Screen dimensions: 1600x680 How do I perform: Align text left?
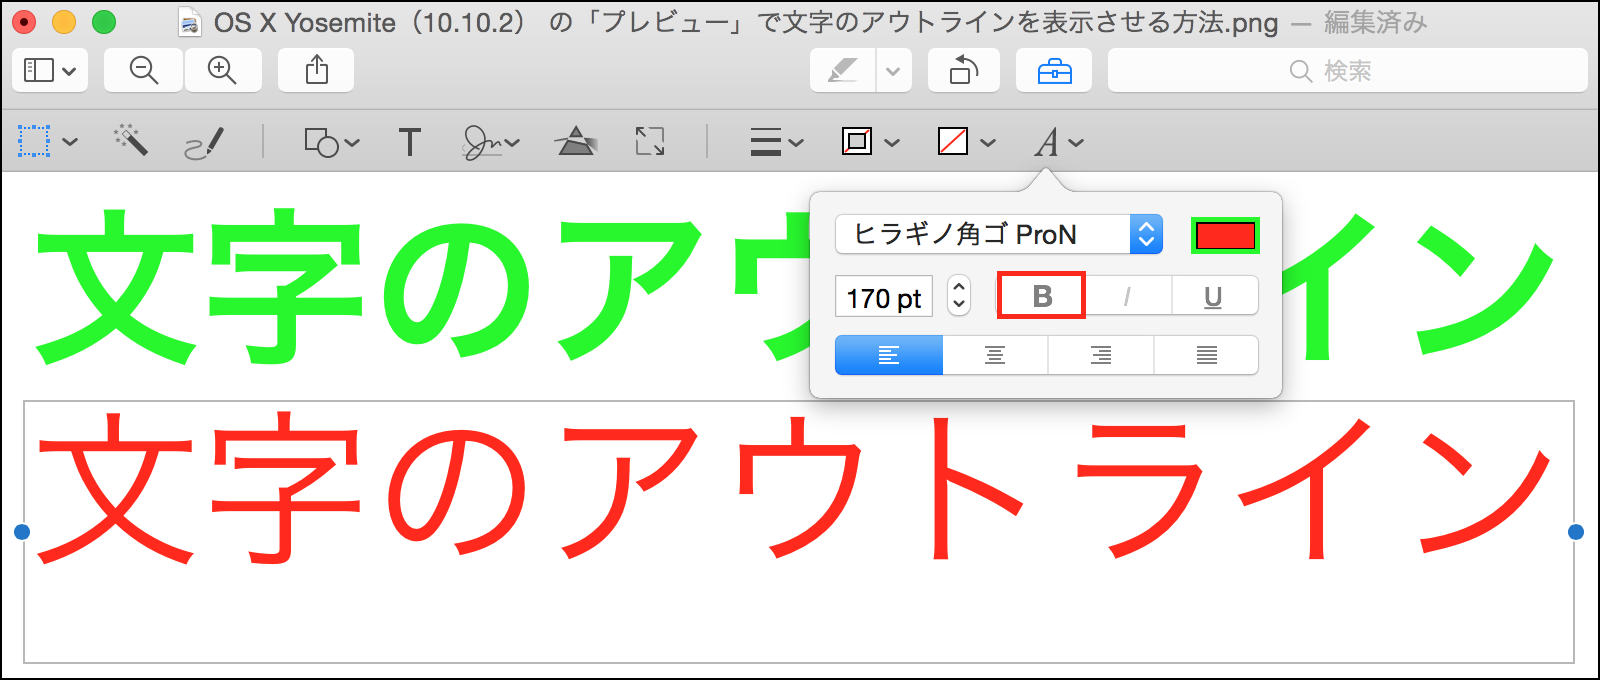pos(889,355)
